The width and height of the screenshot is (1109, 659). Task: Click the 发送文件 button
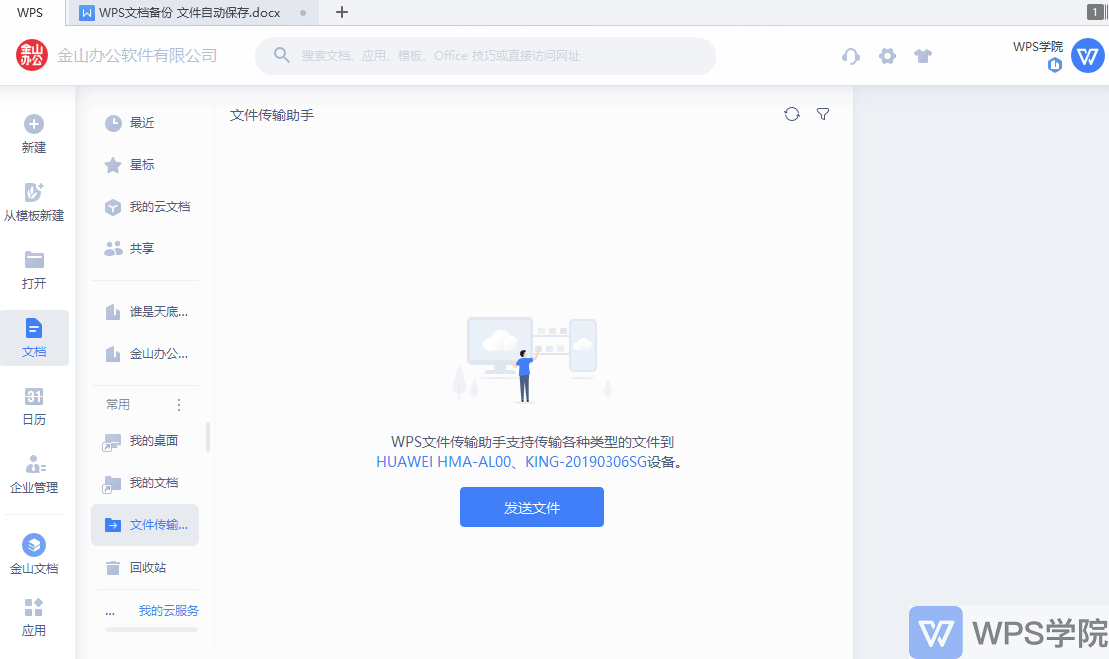[x=531, y=507]
